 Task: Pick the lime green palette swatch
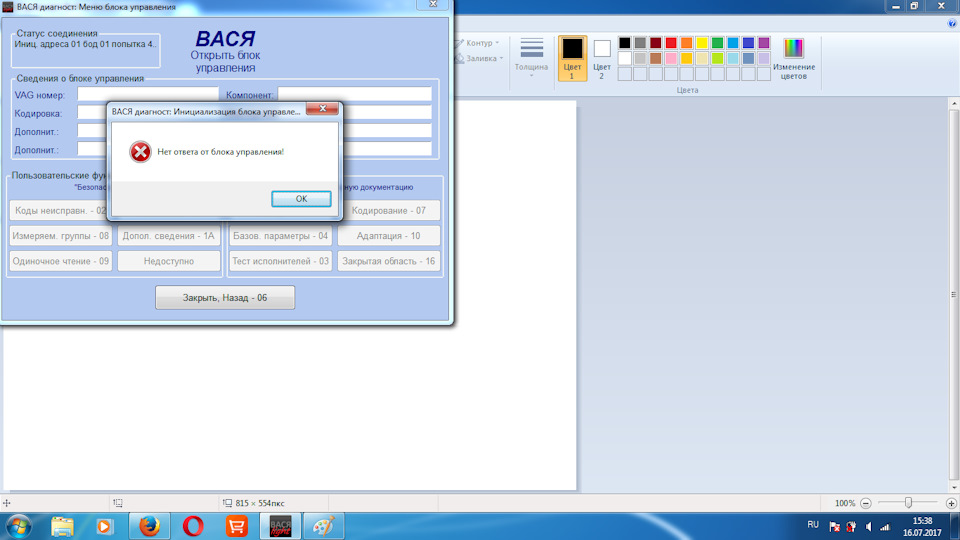point(718,58)
